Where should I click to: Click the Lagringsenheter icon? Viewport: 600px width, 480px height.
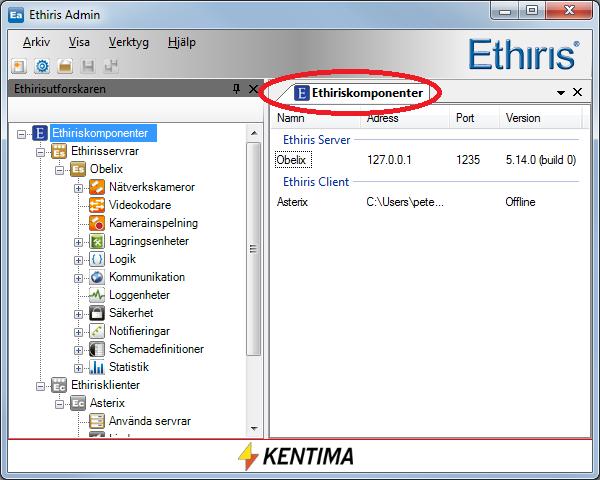97,241
